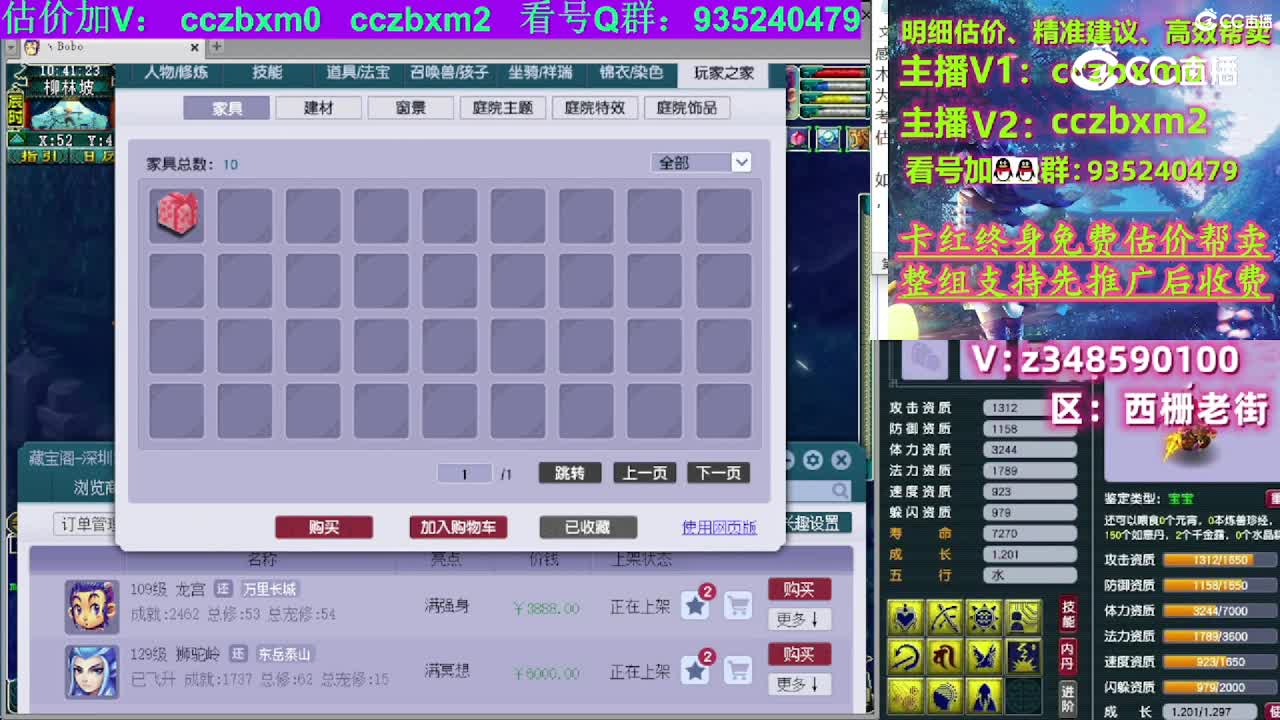Click the cart icon on 狮驼岭 row
The height and width of the screenshot is (720, 1280).
[x=738, y=671]
